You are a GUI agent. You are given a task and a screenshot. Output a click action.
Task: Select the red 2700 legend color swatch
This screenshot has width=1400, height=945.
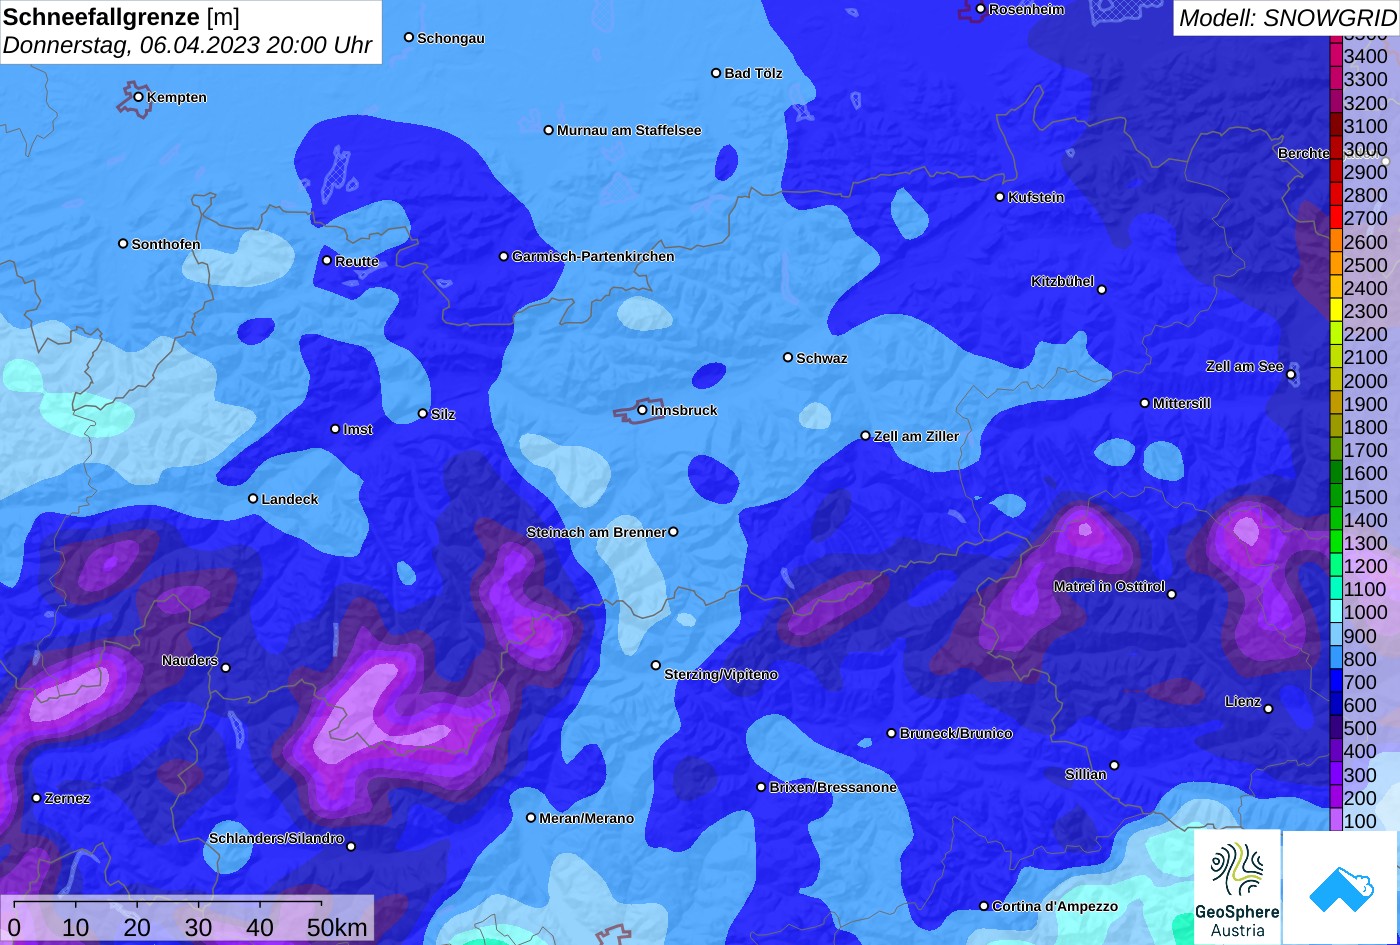(1336, 218)
